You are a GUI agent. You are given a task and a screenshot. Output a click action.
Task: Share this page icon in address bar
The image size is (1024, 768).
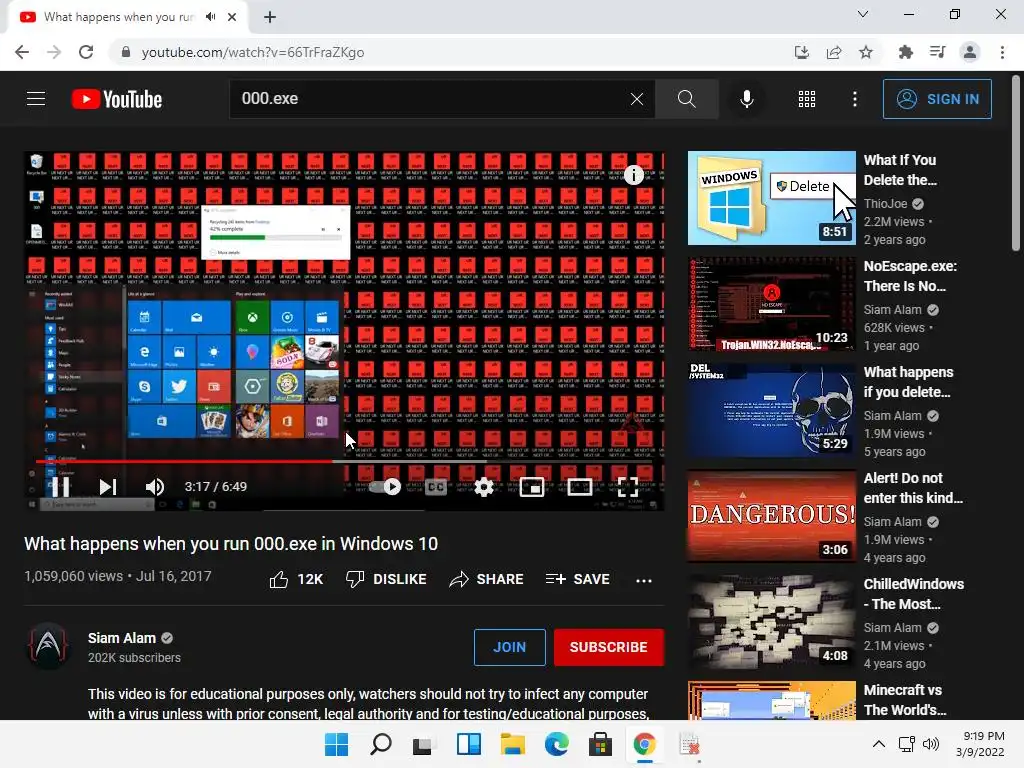point(834,52)
